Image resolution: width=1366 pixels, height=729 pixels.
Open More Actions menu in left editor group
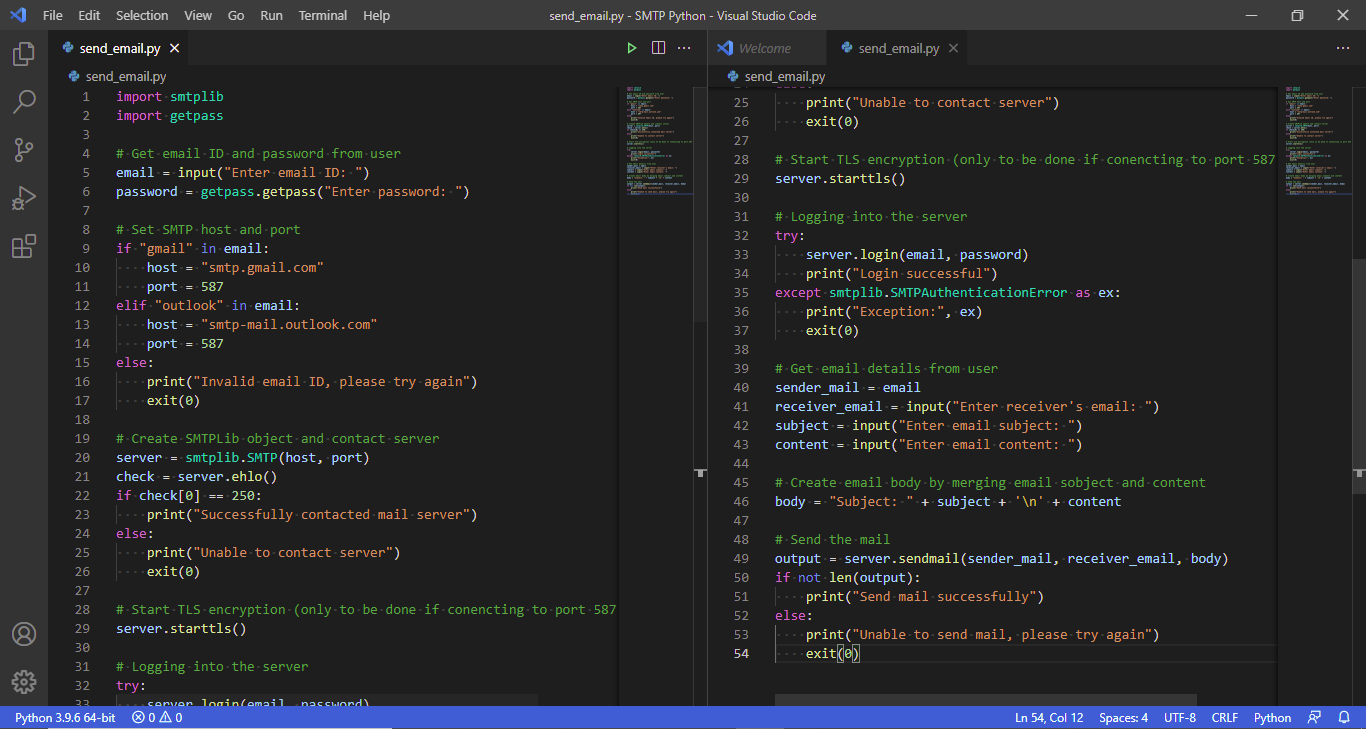click(685, 48)
